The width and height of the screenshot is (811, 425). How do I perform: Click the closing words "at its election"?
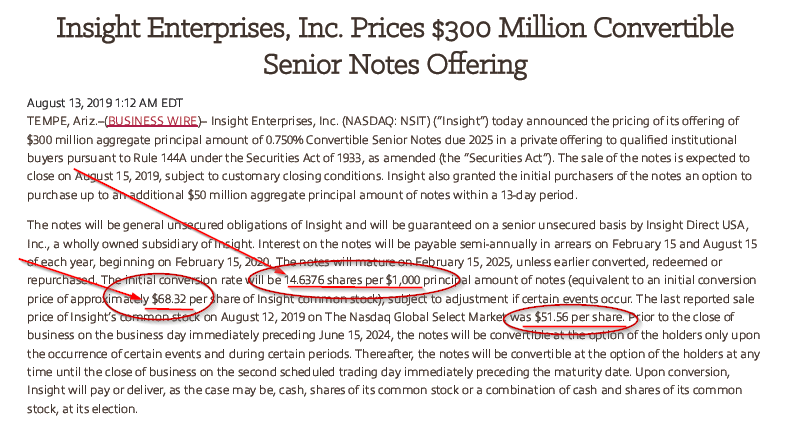(x=99, y=408)
